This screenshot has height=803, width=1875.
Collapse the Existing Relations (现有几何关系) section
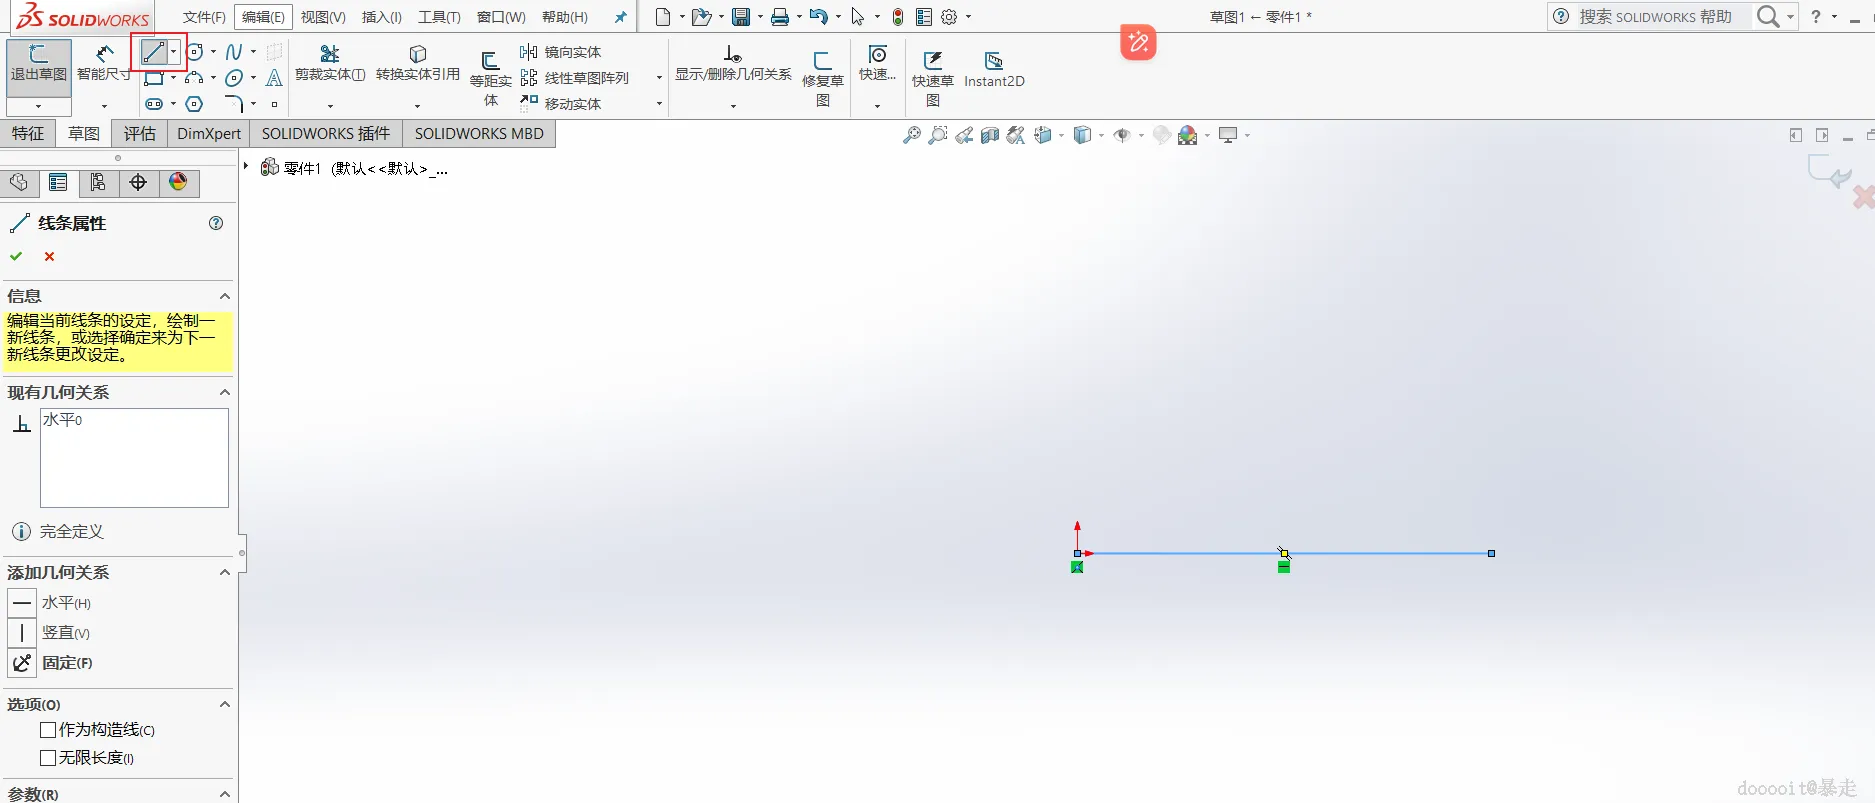225,392
